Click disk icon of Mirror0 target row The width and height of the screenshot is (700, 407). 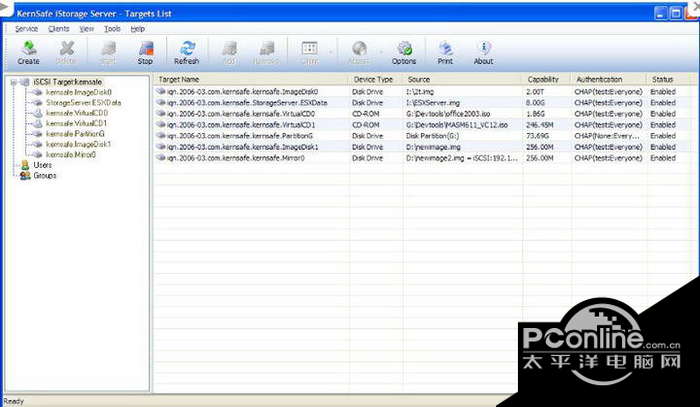click(160, 158)
